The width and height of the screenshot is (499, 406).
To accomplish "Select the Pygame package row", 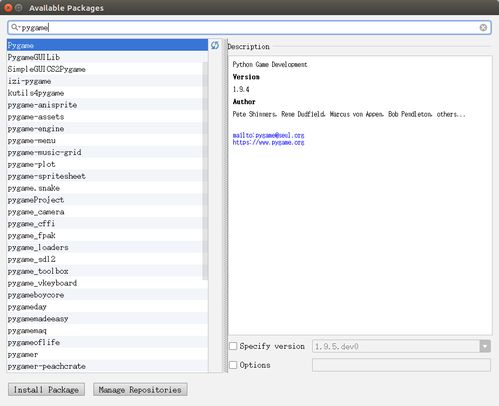I will pos(107,45).
